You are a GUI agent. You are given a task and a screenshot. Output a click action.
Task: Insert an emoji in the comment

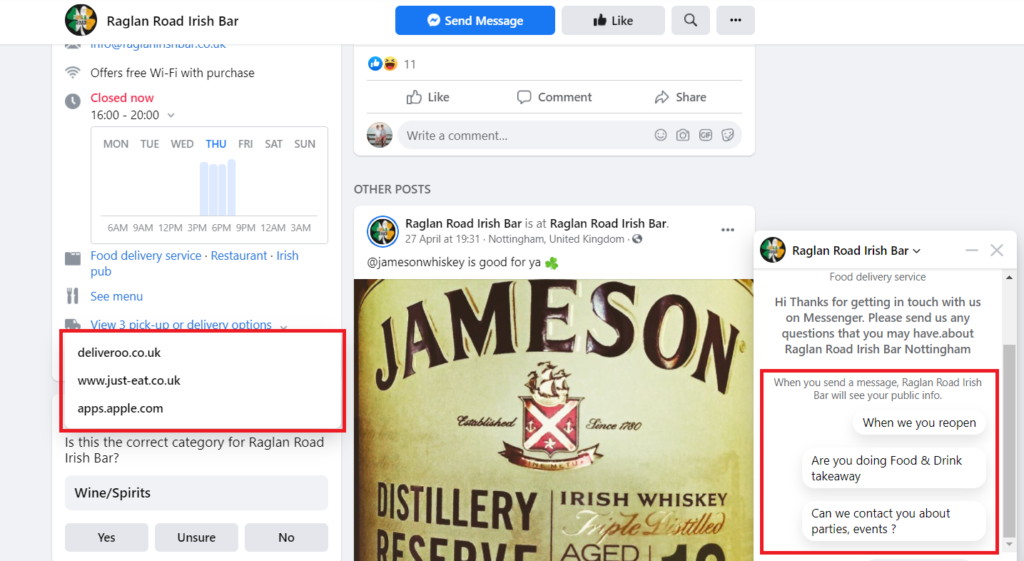tap(660, 135)
